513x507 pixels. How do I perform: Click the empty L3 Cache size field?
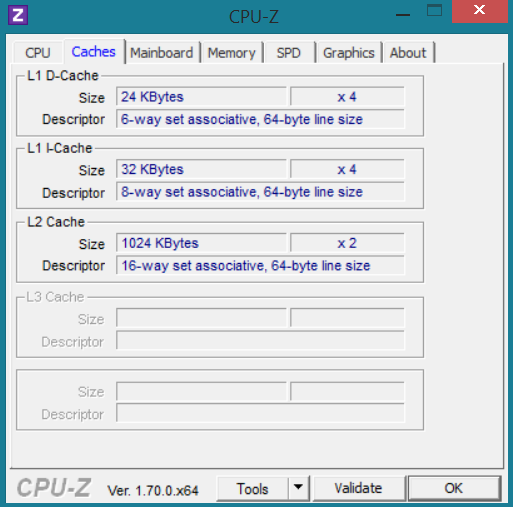pyautogui.click(x=201, y=318)
